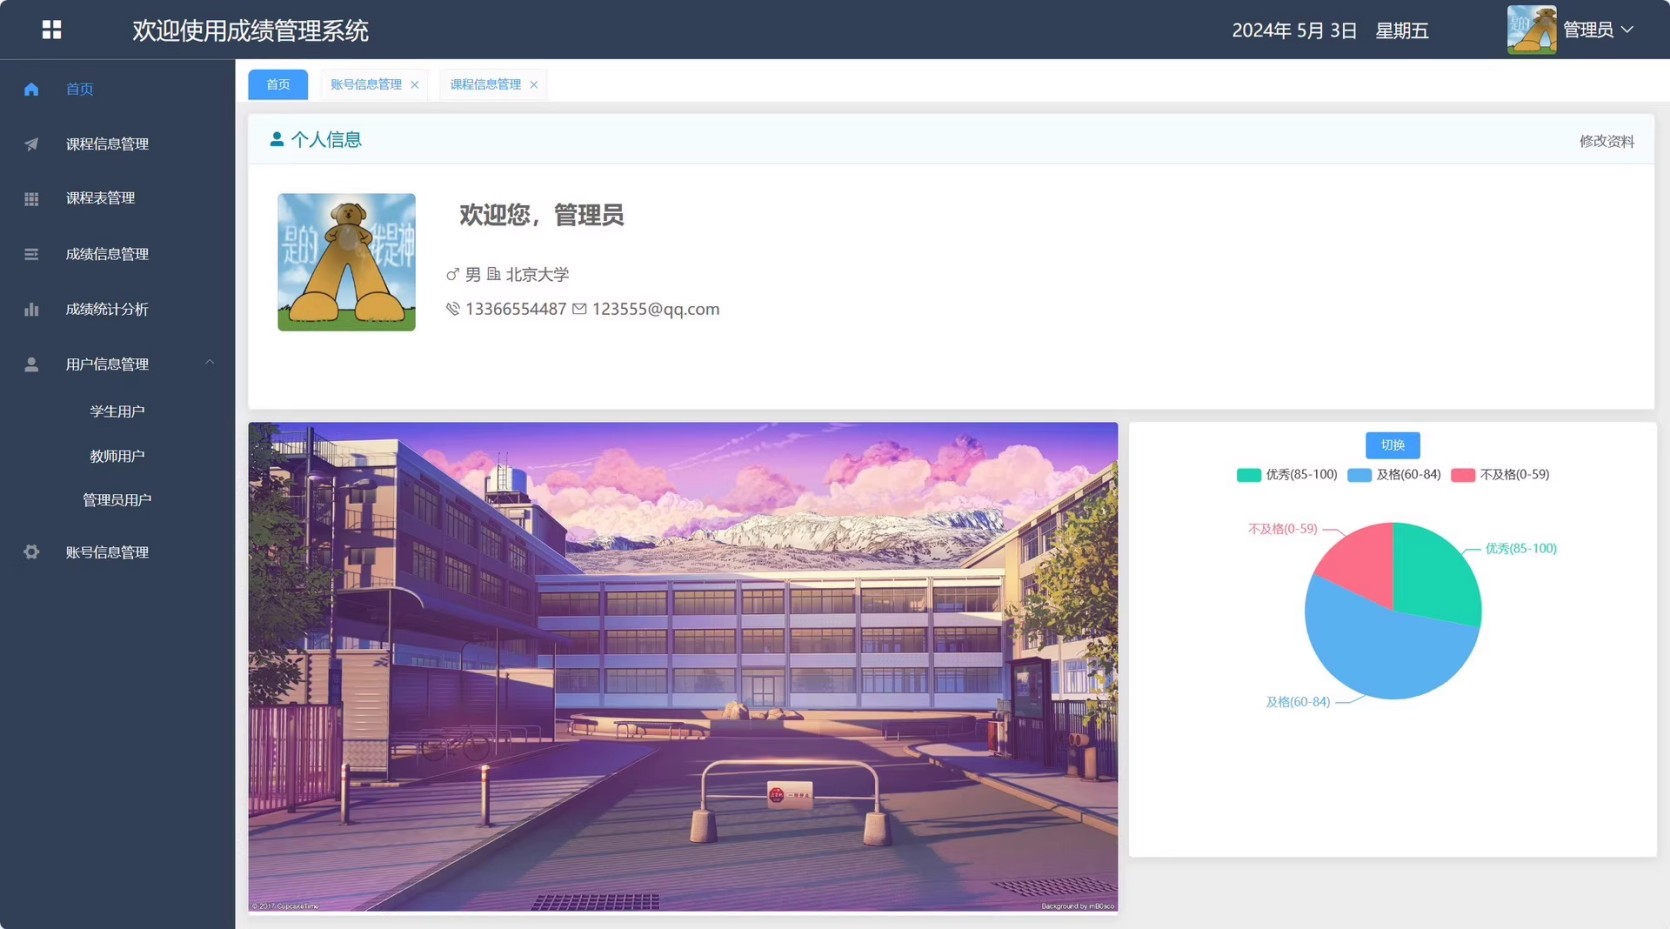The height and width of the screenshot is (929, 1670).
Task: Click the 优秀(85-100) pie label
Action: [1520, 548]
